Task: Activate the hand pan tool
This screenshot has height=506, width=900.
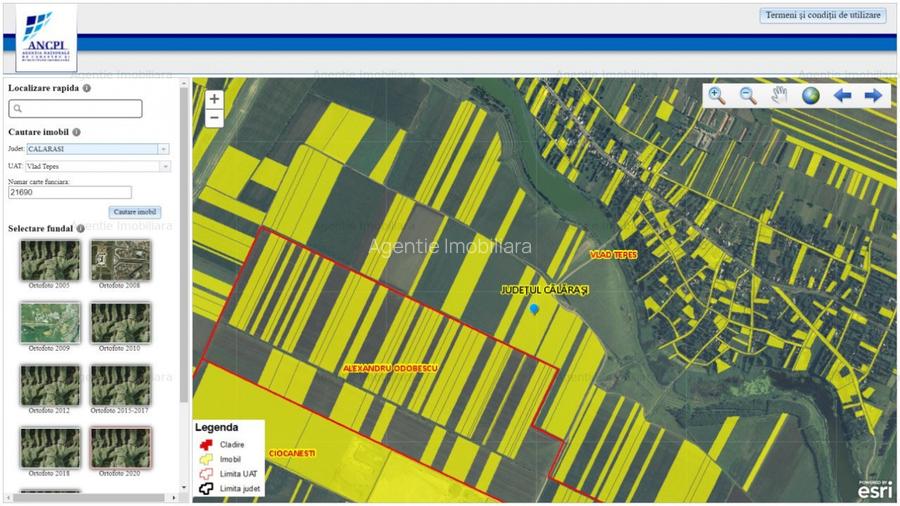Action: tap(779, 95)
